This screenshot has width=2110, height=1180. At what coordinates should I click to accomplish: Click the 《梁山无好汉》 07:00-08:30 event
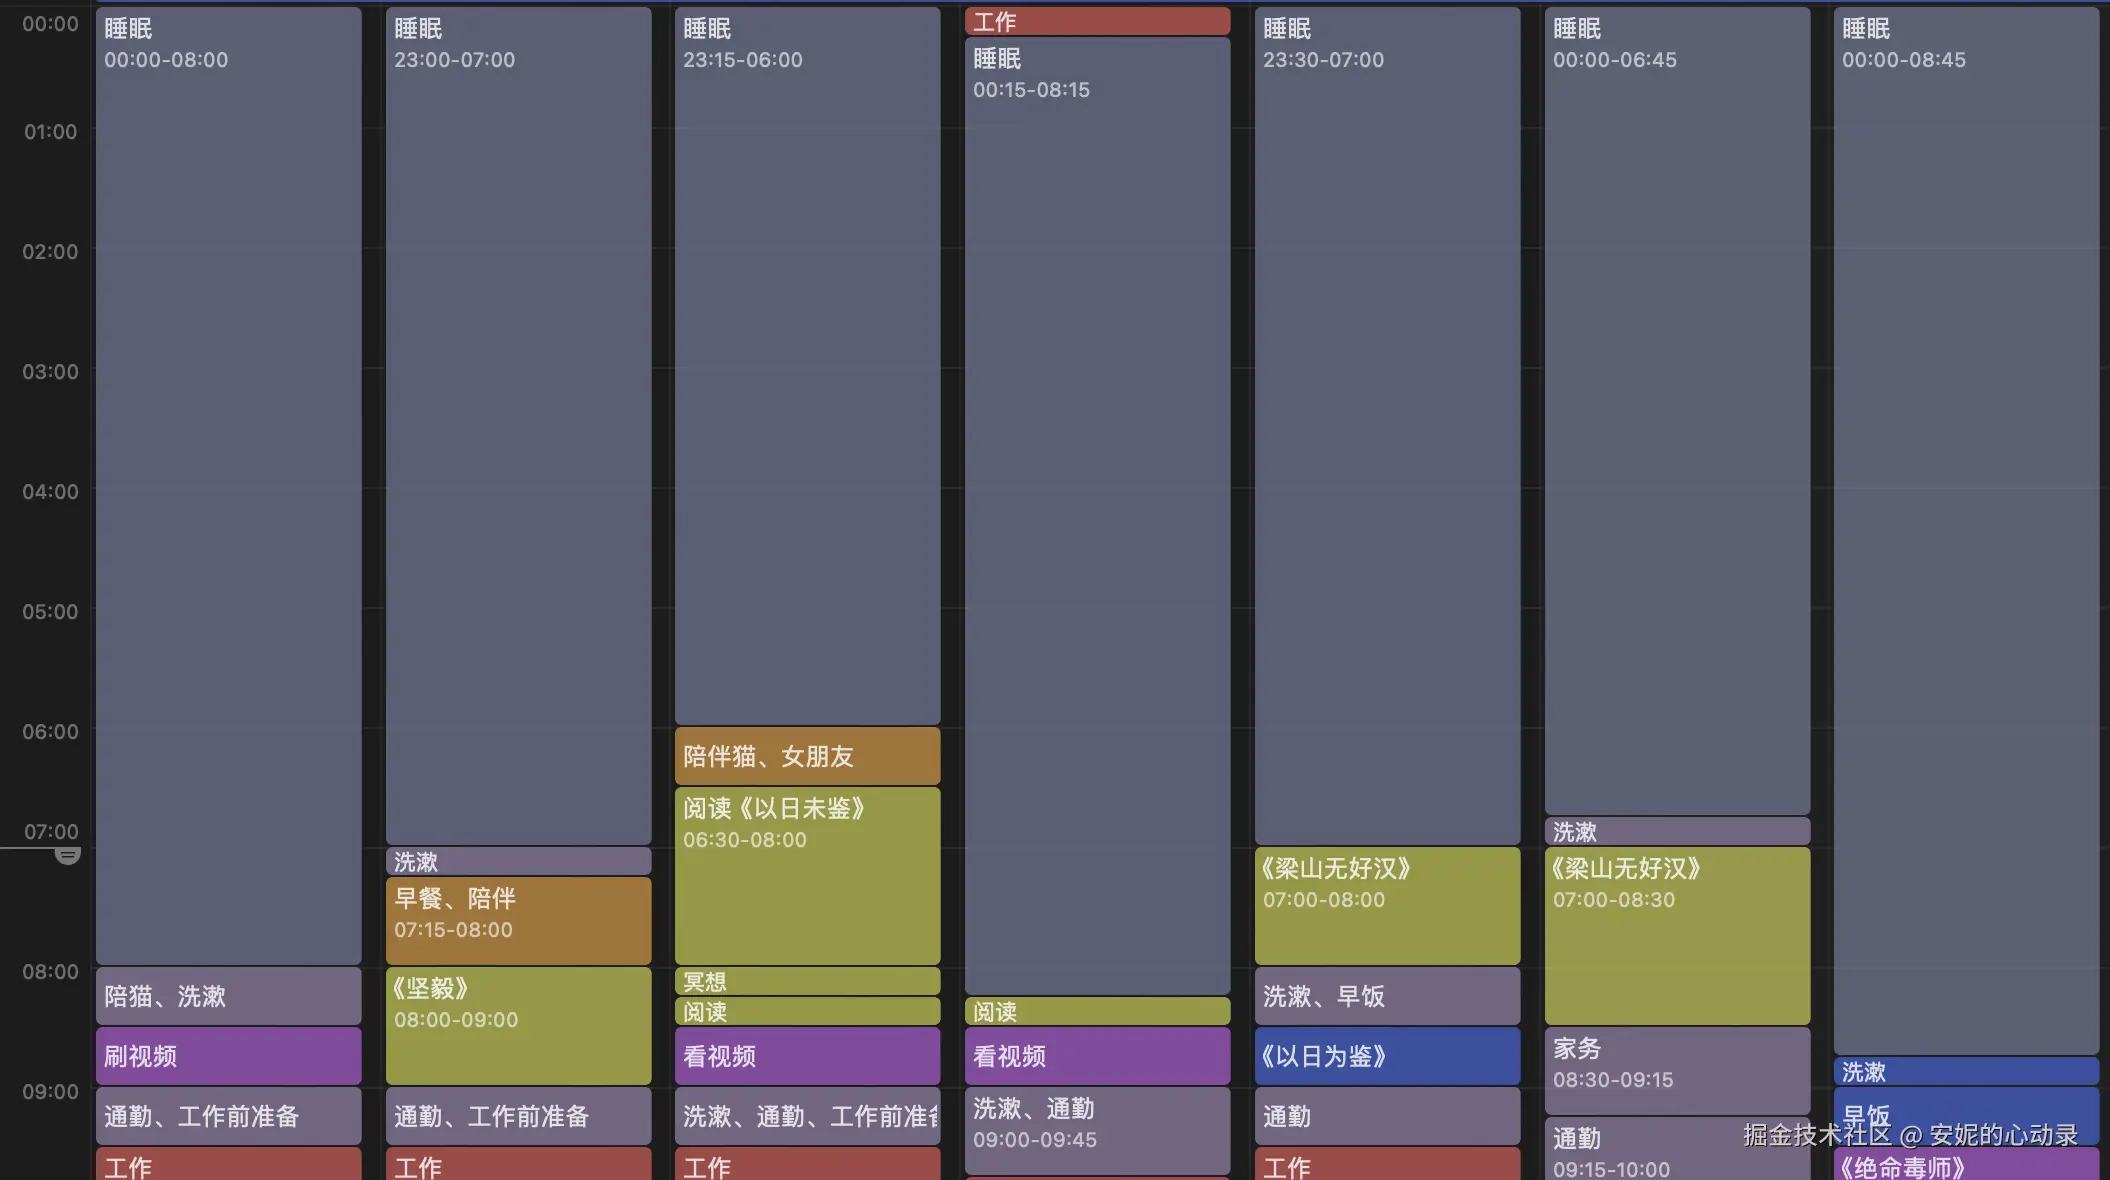pyautogui.click(x=1677, y=935)
